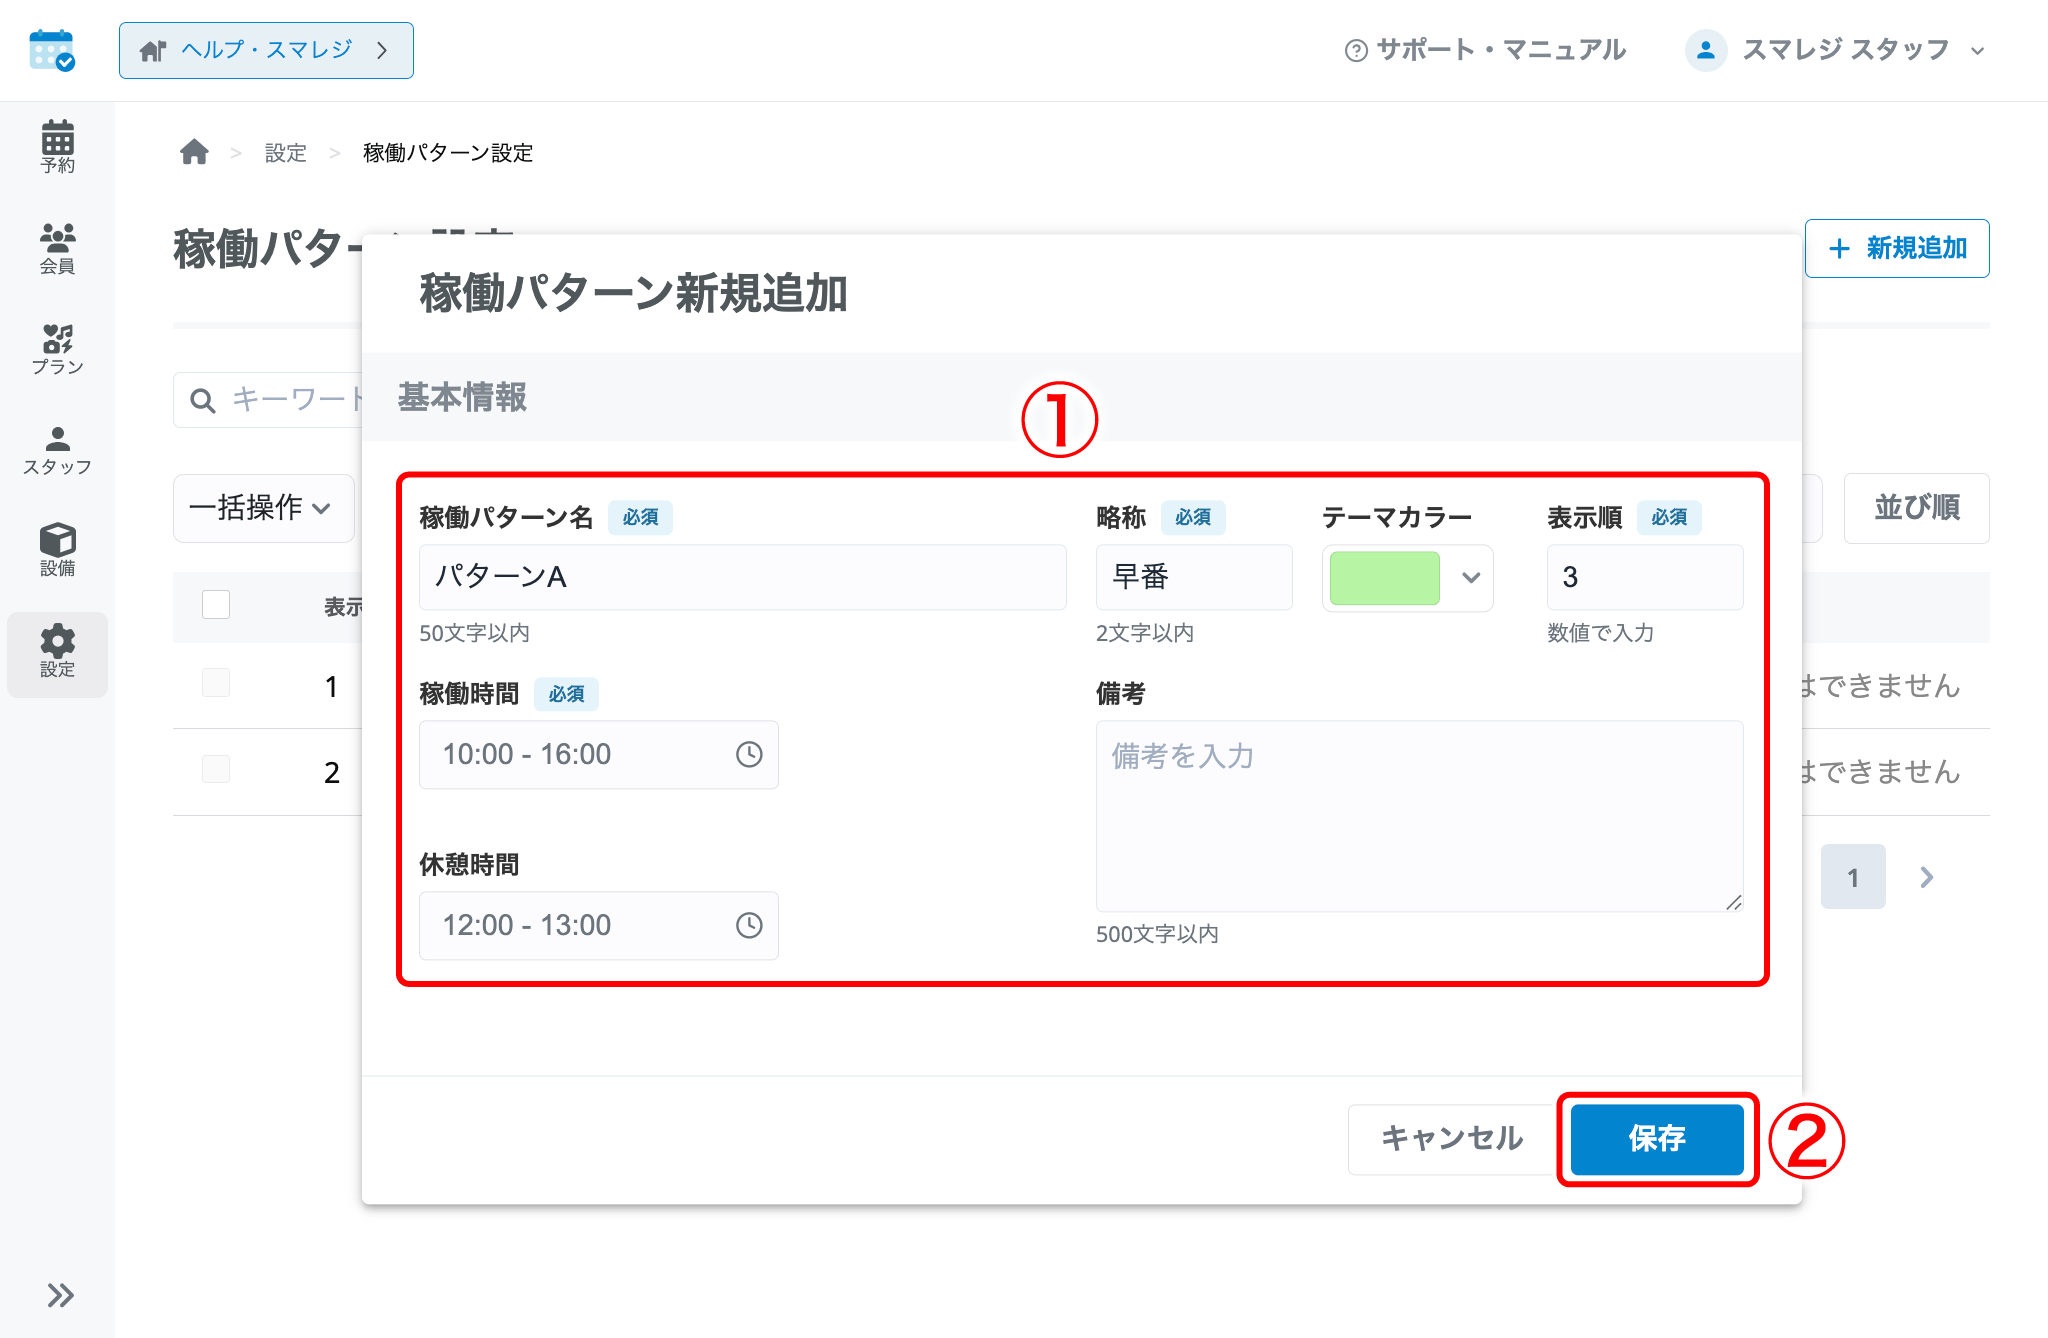Click the keyword search field
Viewport: 2048px width, 1338px height.
click(x=268, y=400)
